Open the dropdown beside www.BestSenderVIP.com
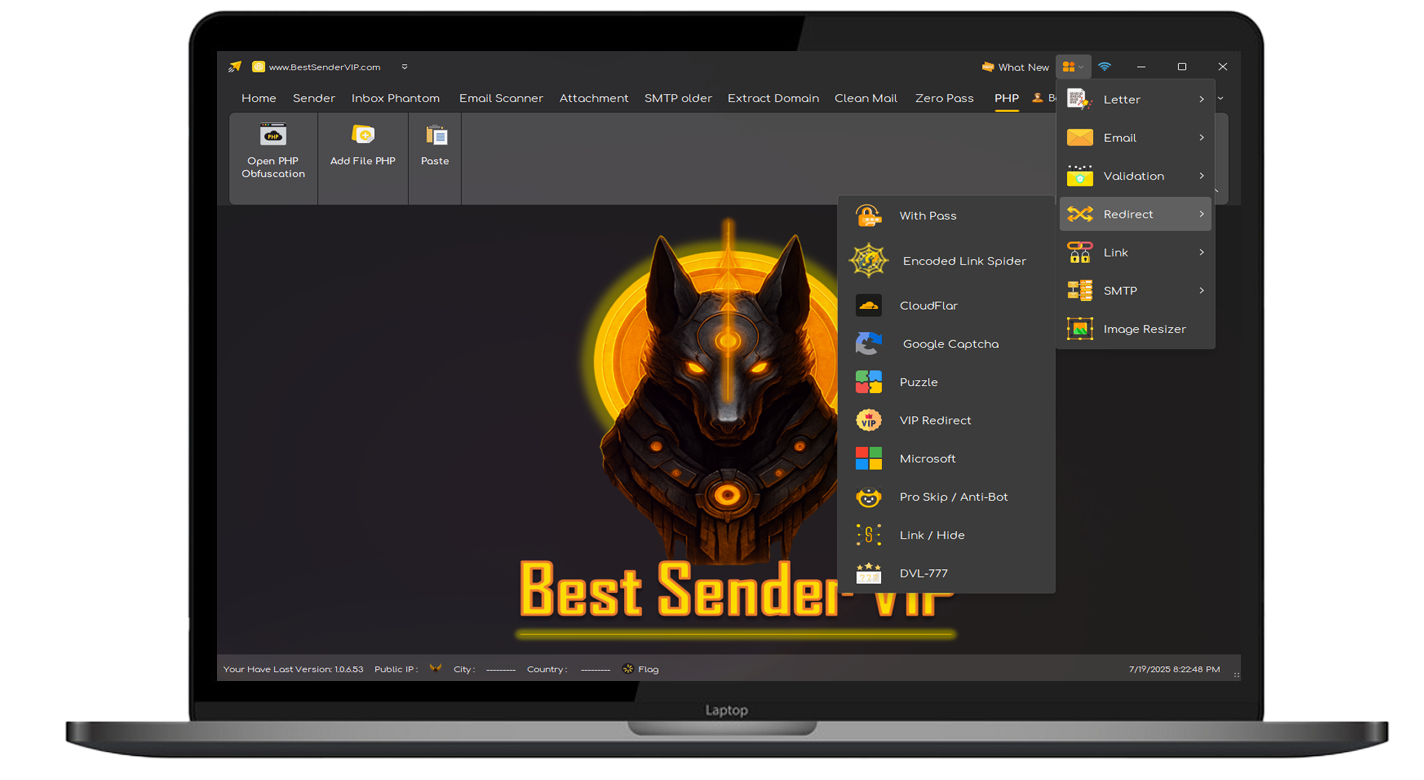This screenshot has height=780, width=1424. point(404,67)
